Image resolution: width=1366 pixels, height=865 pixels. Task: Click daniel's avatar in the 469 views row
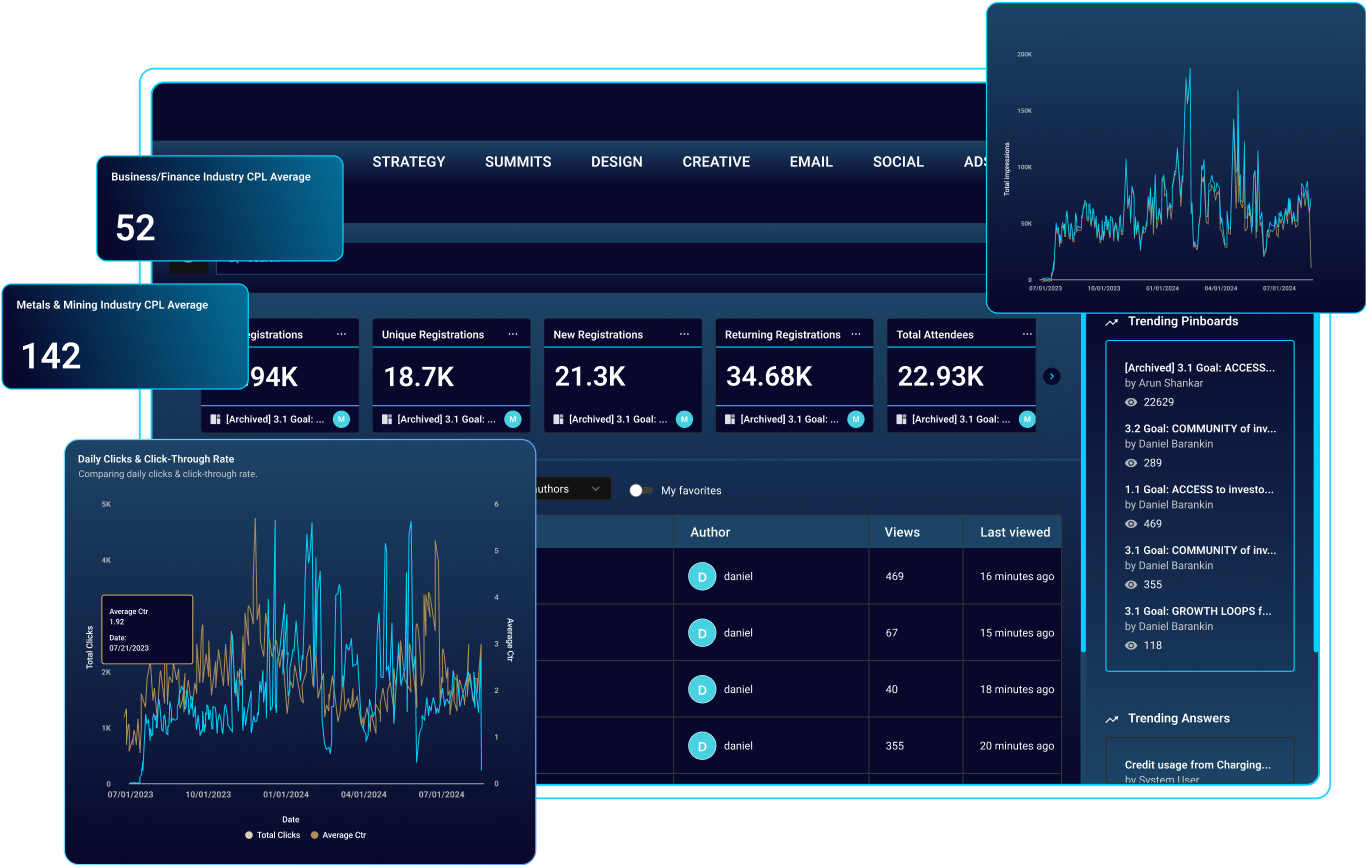click(x=702, y=576)
